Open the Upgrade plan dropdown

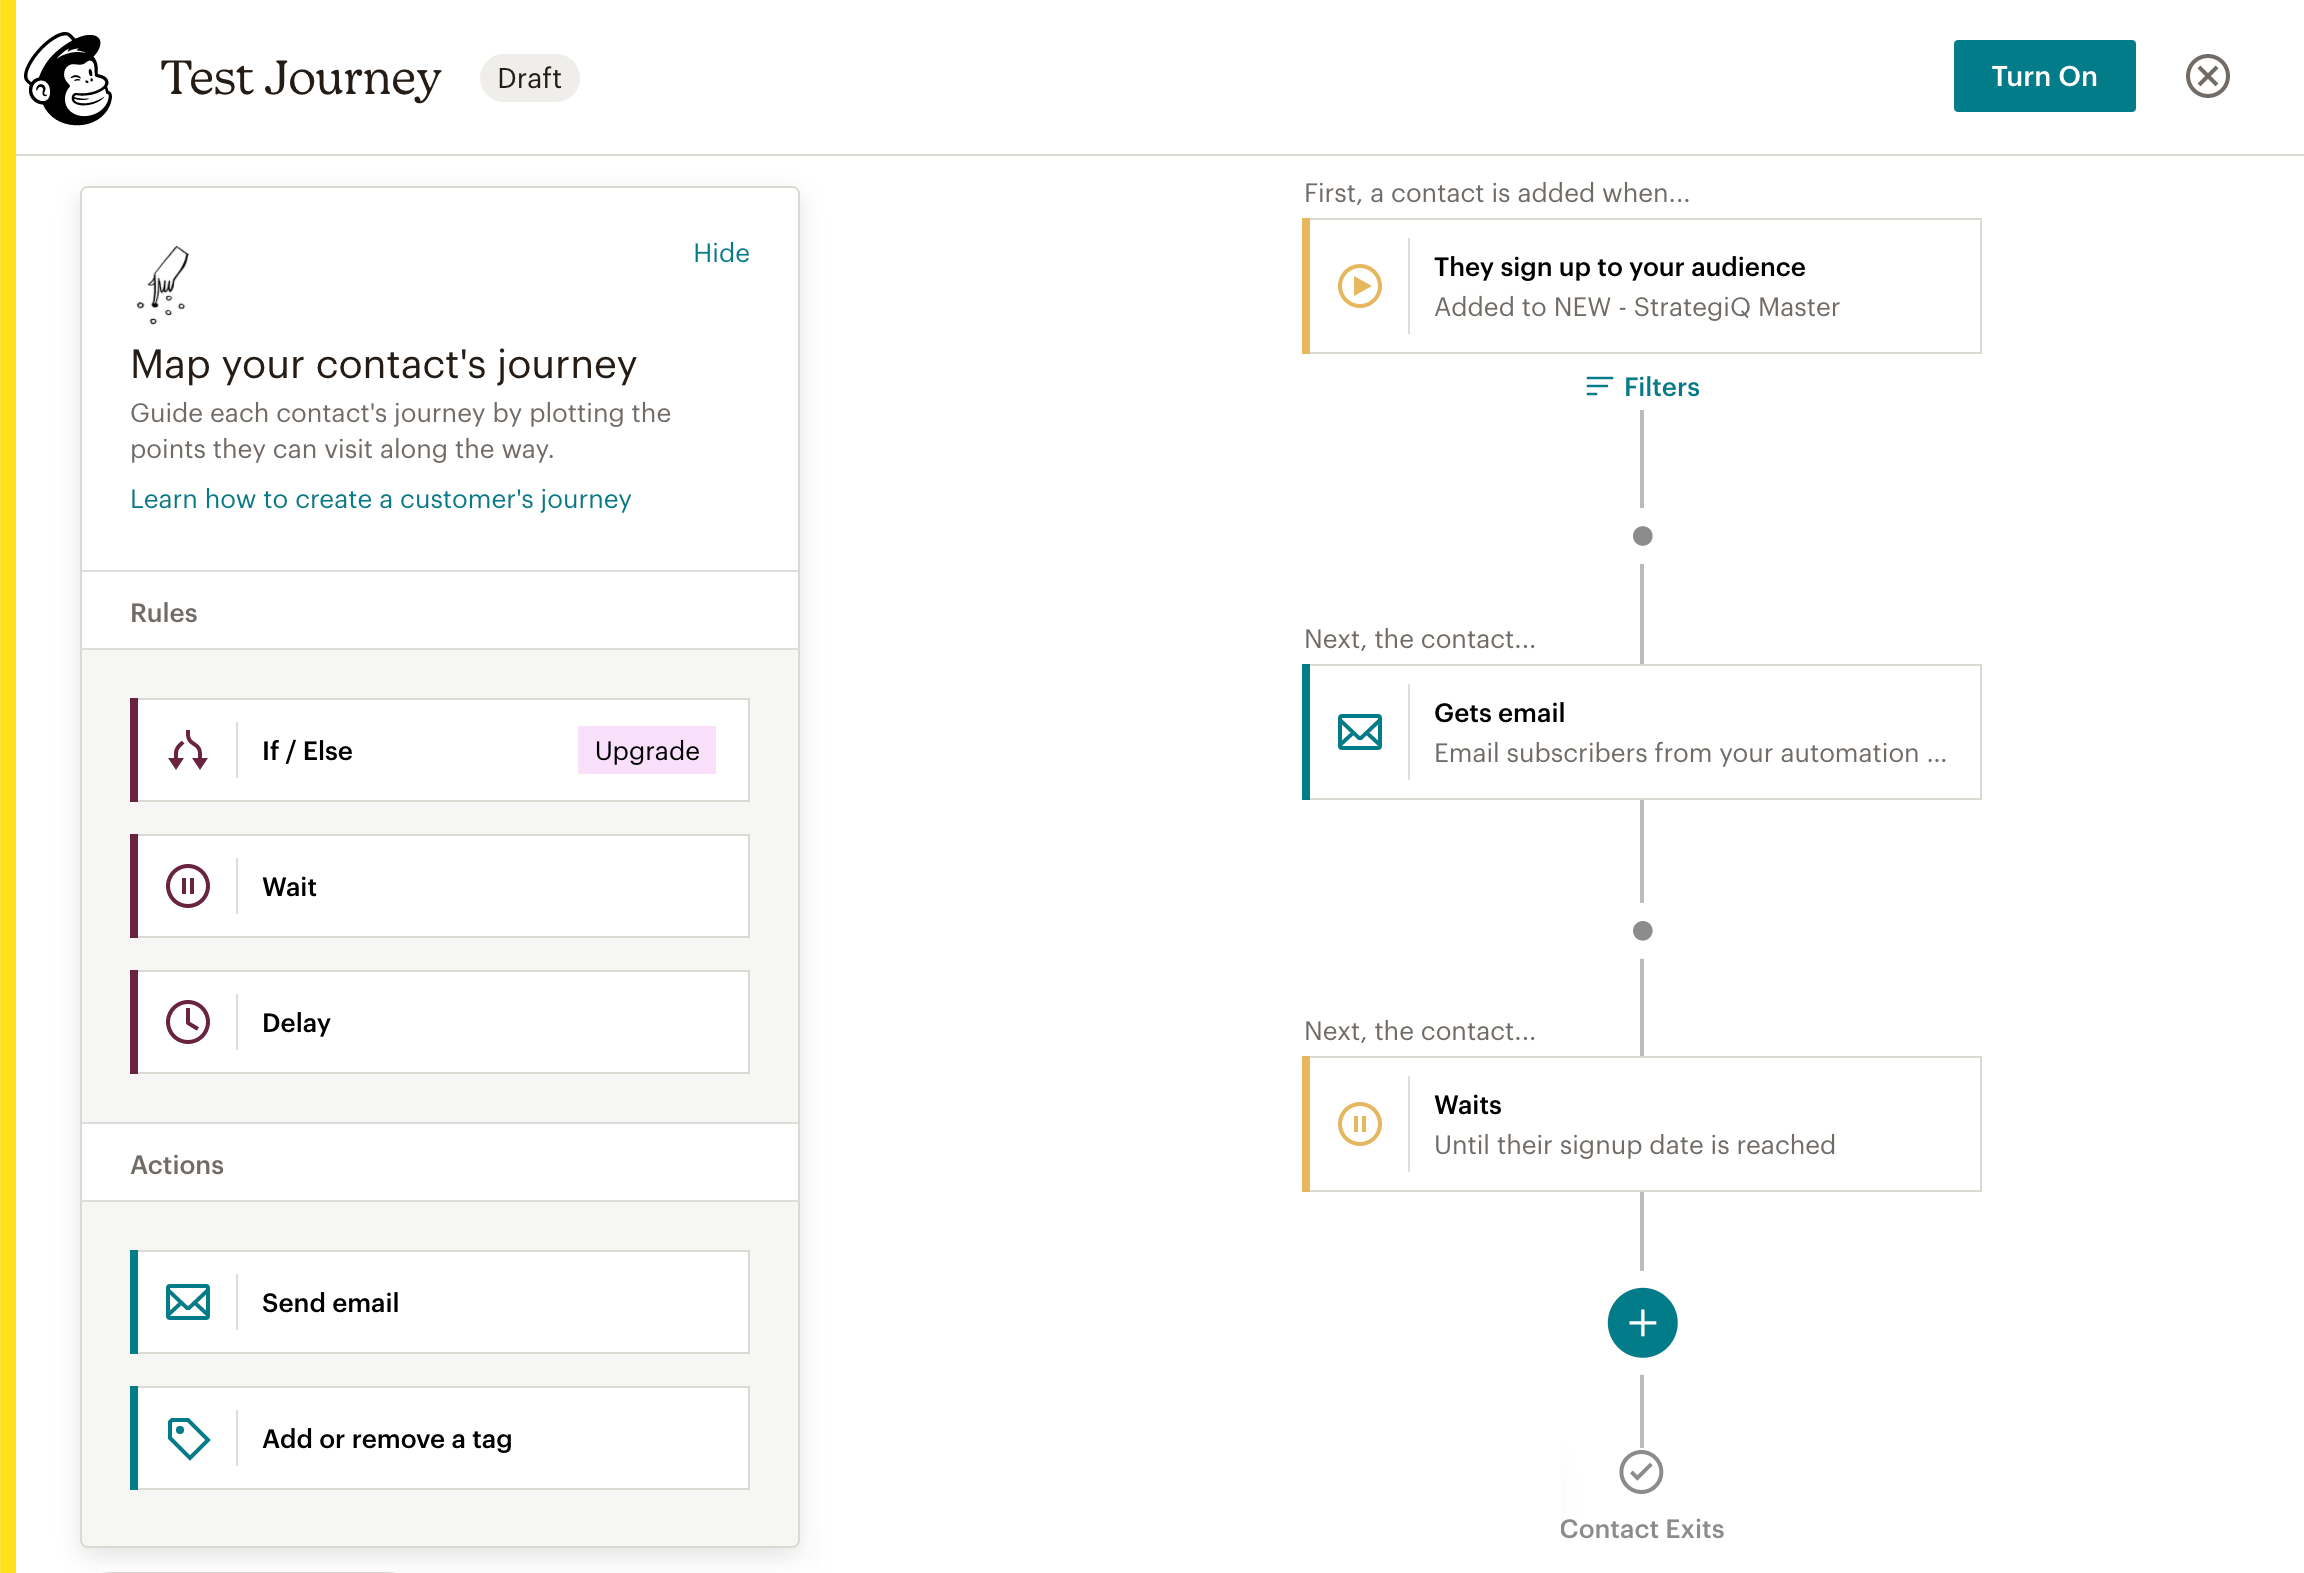click(646, 751)
